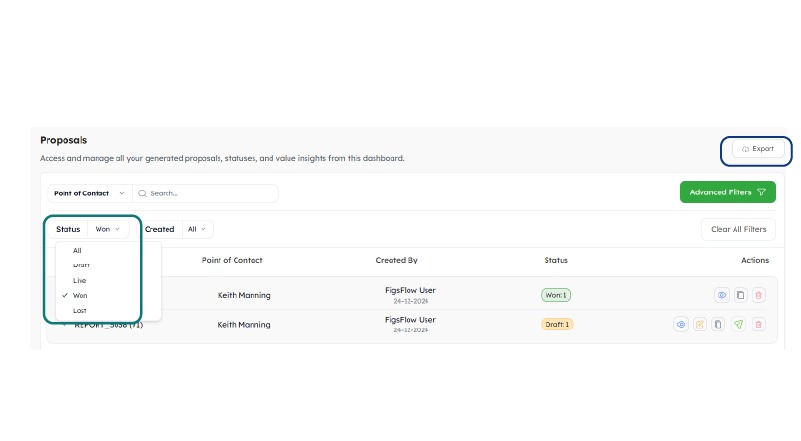Click Keith Manning in the Draft row
Screen dimensions: 801x441
click(x=244, y=324)
